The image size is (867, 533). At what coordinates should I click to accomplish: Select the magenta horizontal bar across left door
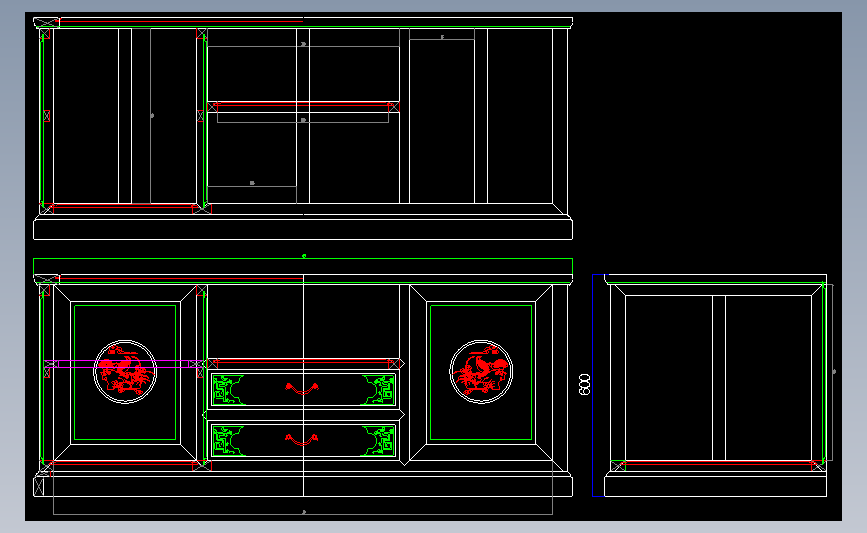click(125, 364)
